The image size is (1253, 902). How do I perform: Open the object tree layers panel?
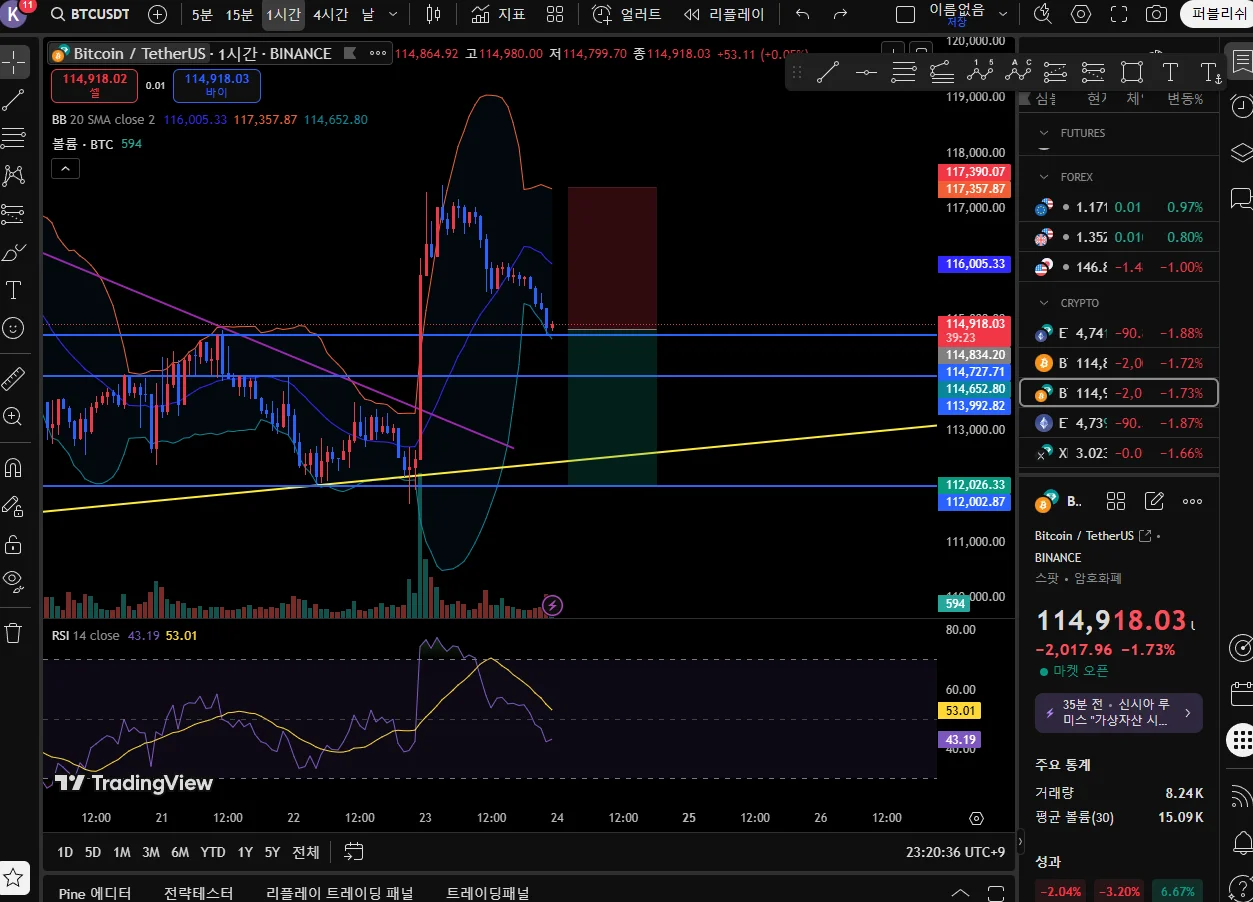pyautogui.click(x=1240, y=152)
